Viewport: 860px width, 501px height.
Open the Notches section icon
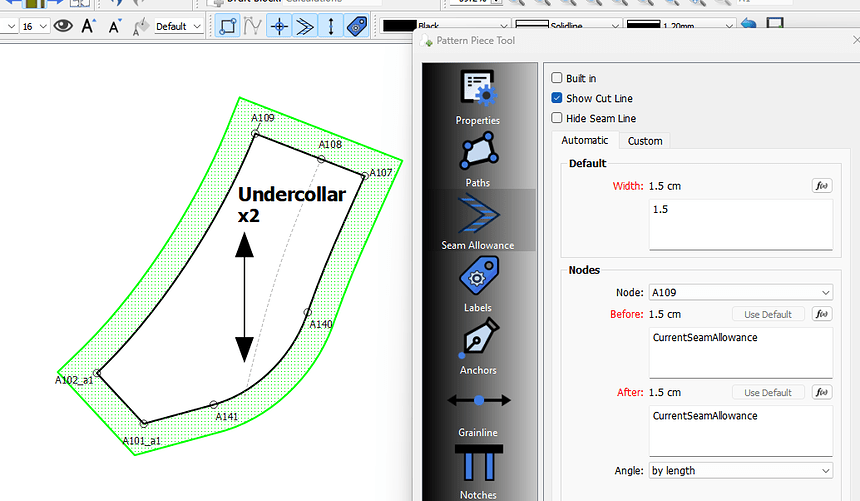pos(478,464)
